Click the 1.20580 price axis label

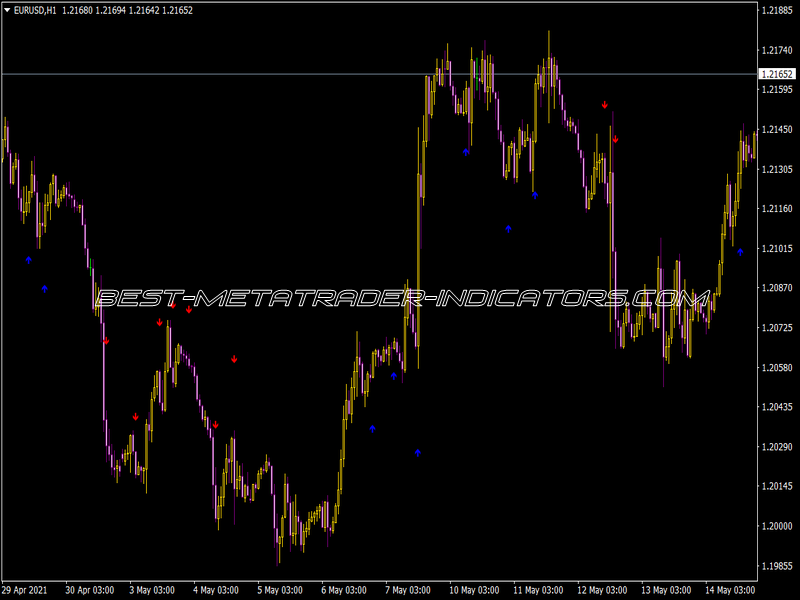tap(777, 367)
